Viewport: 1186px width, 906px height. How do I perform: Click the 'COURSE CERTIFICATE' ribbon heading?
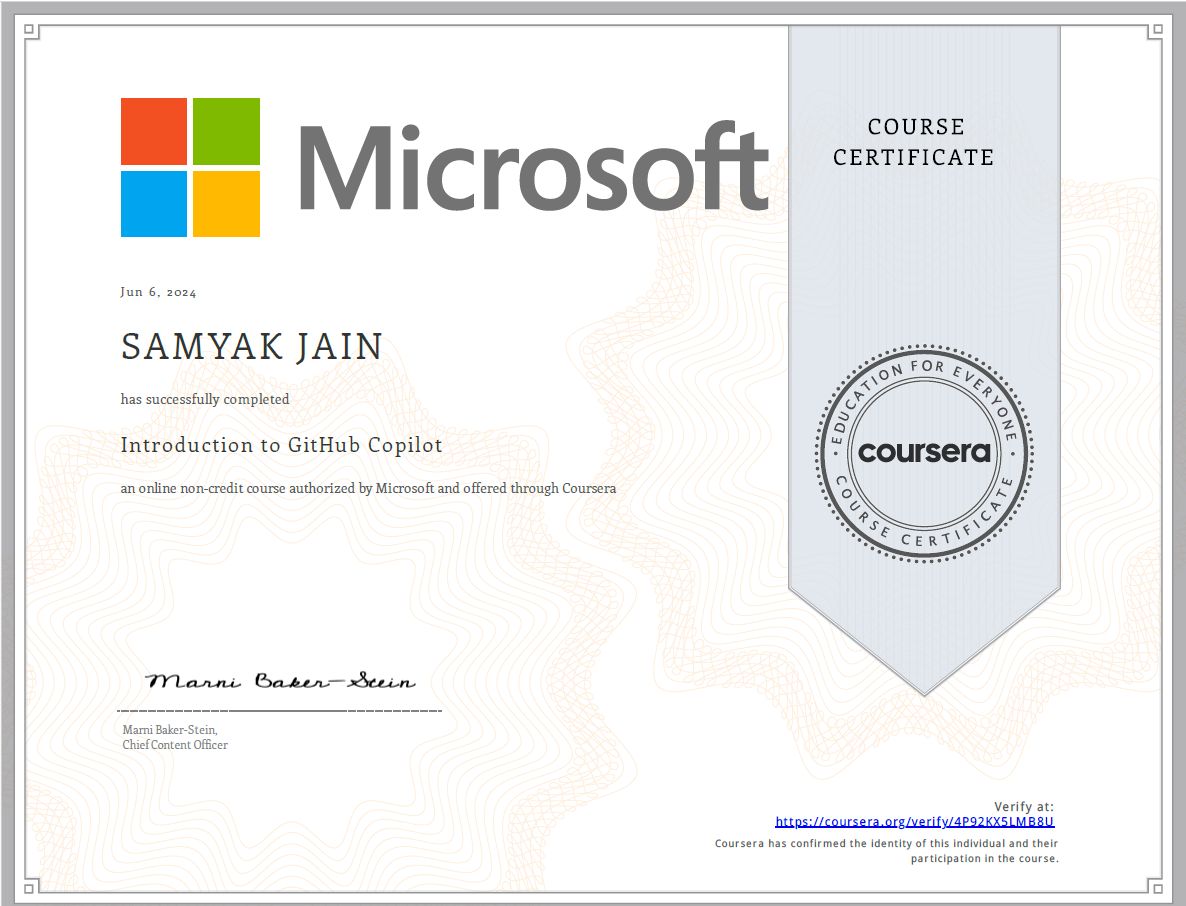[914, 142]
